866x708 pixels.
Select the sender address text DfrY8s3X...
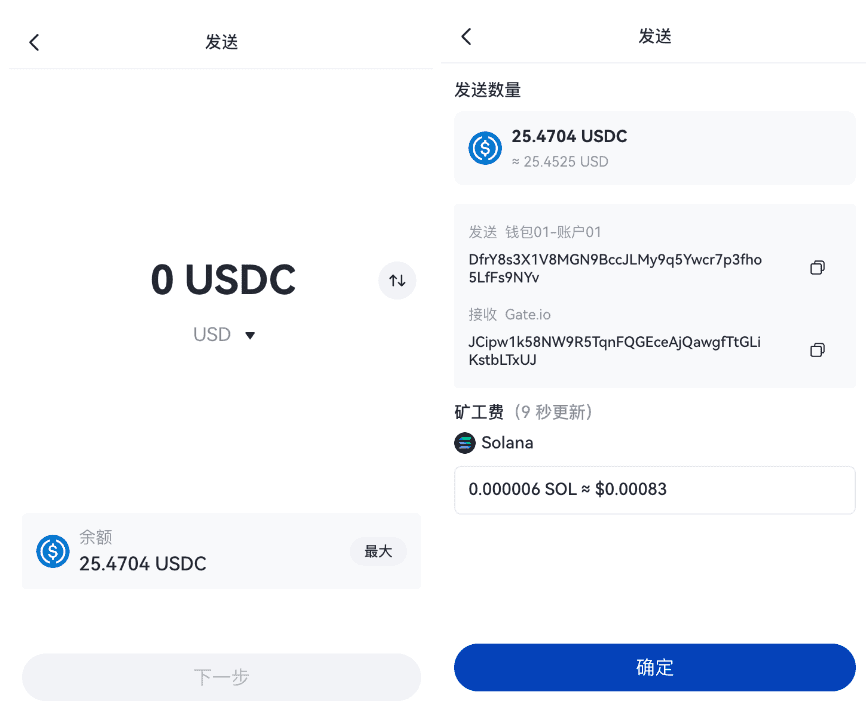click(615, 268)
